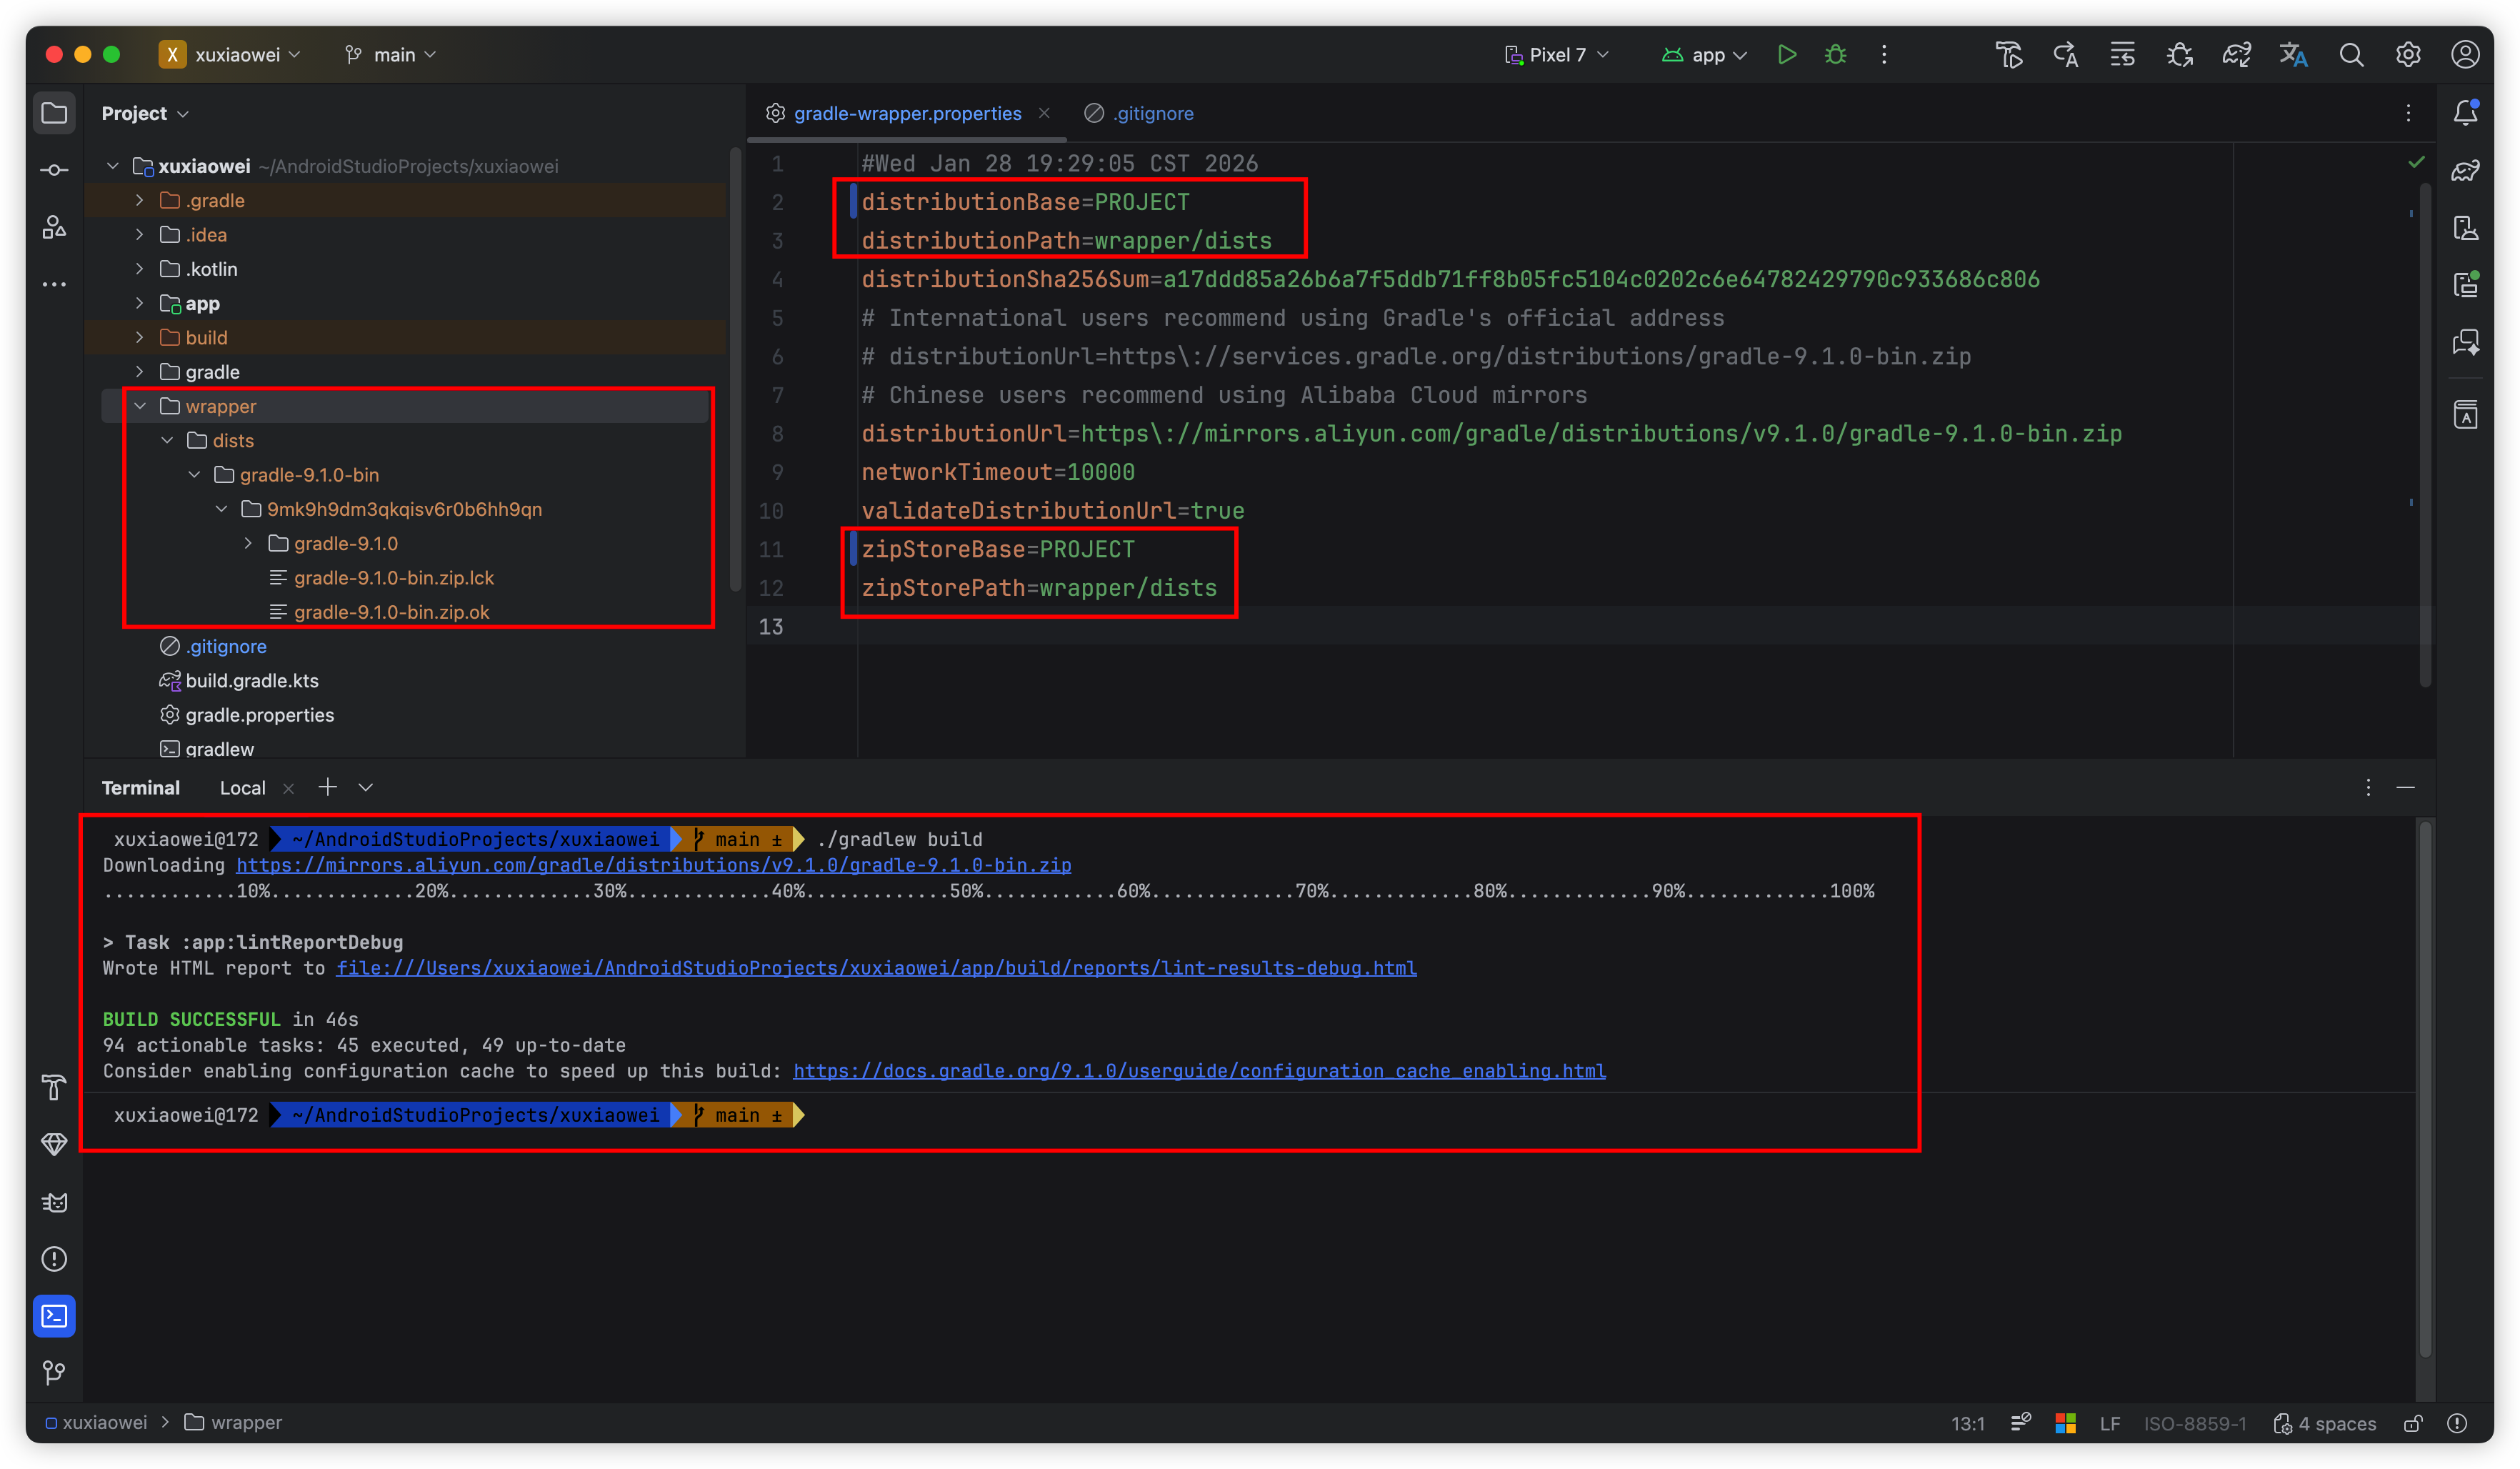Open the Git tool window in the bottom-left sidebar
The image size is (2520, 1469).
coord(54,1373)
